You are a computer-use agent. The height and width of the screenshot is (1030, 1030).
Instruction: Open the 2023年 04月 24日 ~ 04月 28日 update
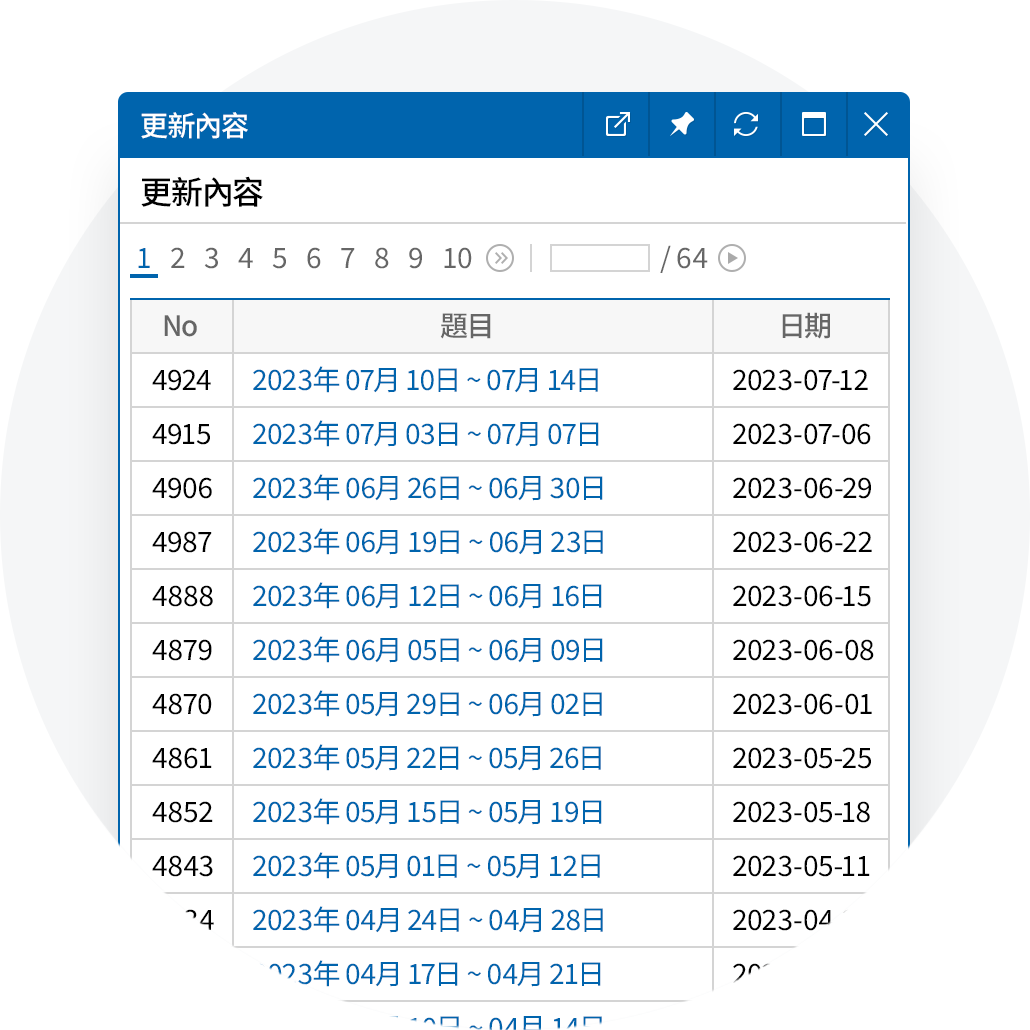pyautogui.click(x=427, y=920)
